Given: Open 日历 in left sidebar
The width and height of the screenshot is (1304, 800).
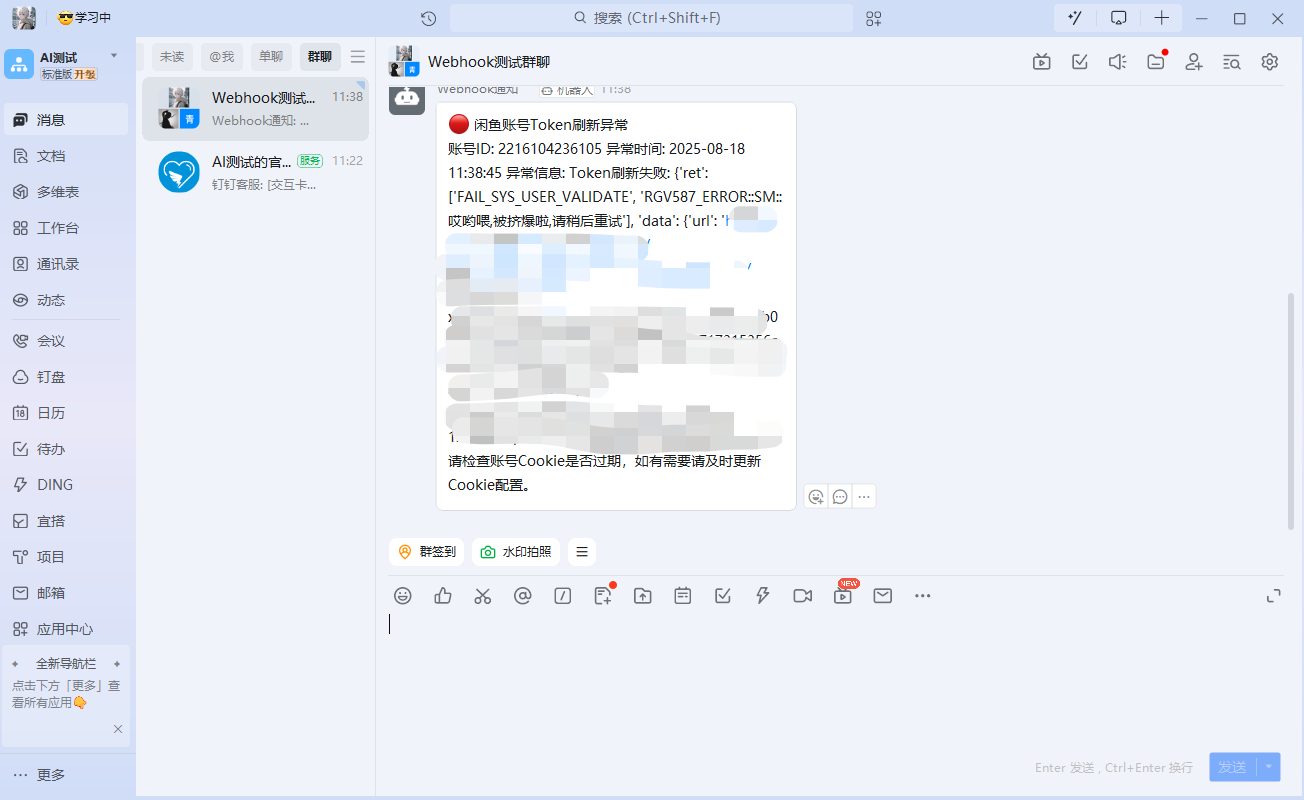Looking at the screenshot, I should tap(51, 413).
